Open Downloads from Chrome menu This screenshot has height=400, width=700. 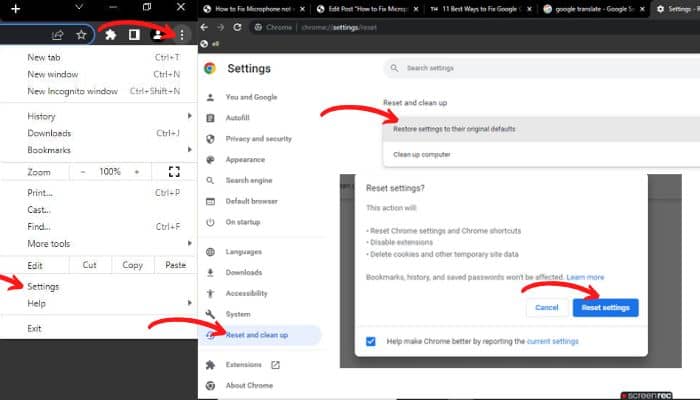coord(98,133)
